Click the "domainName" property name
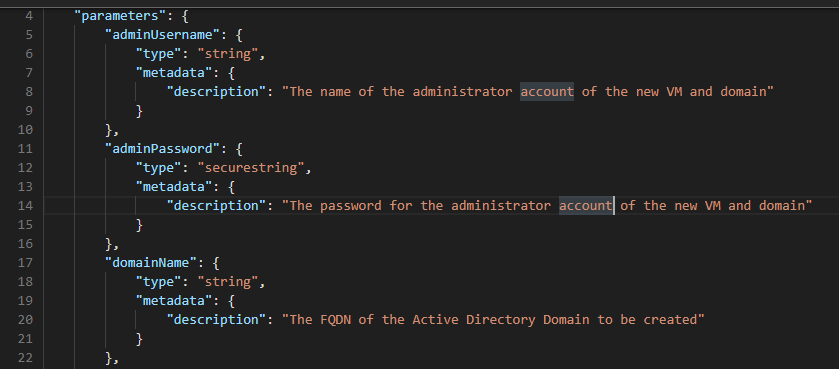This screenshot has width=839, height=369. pos(151,263)
